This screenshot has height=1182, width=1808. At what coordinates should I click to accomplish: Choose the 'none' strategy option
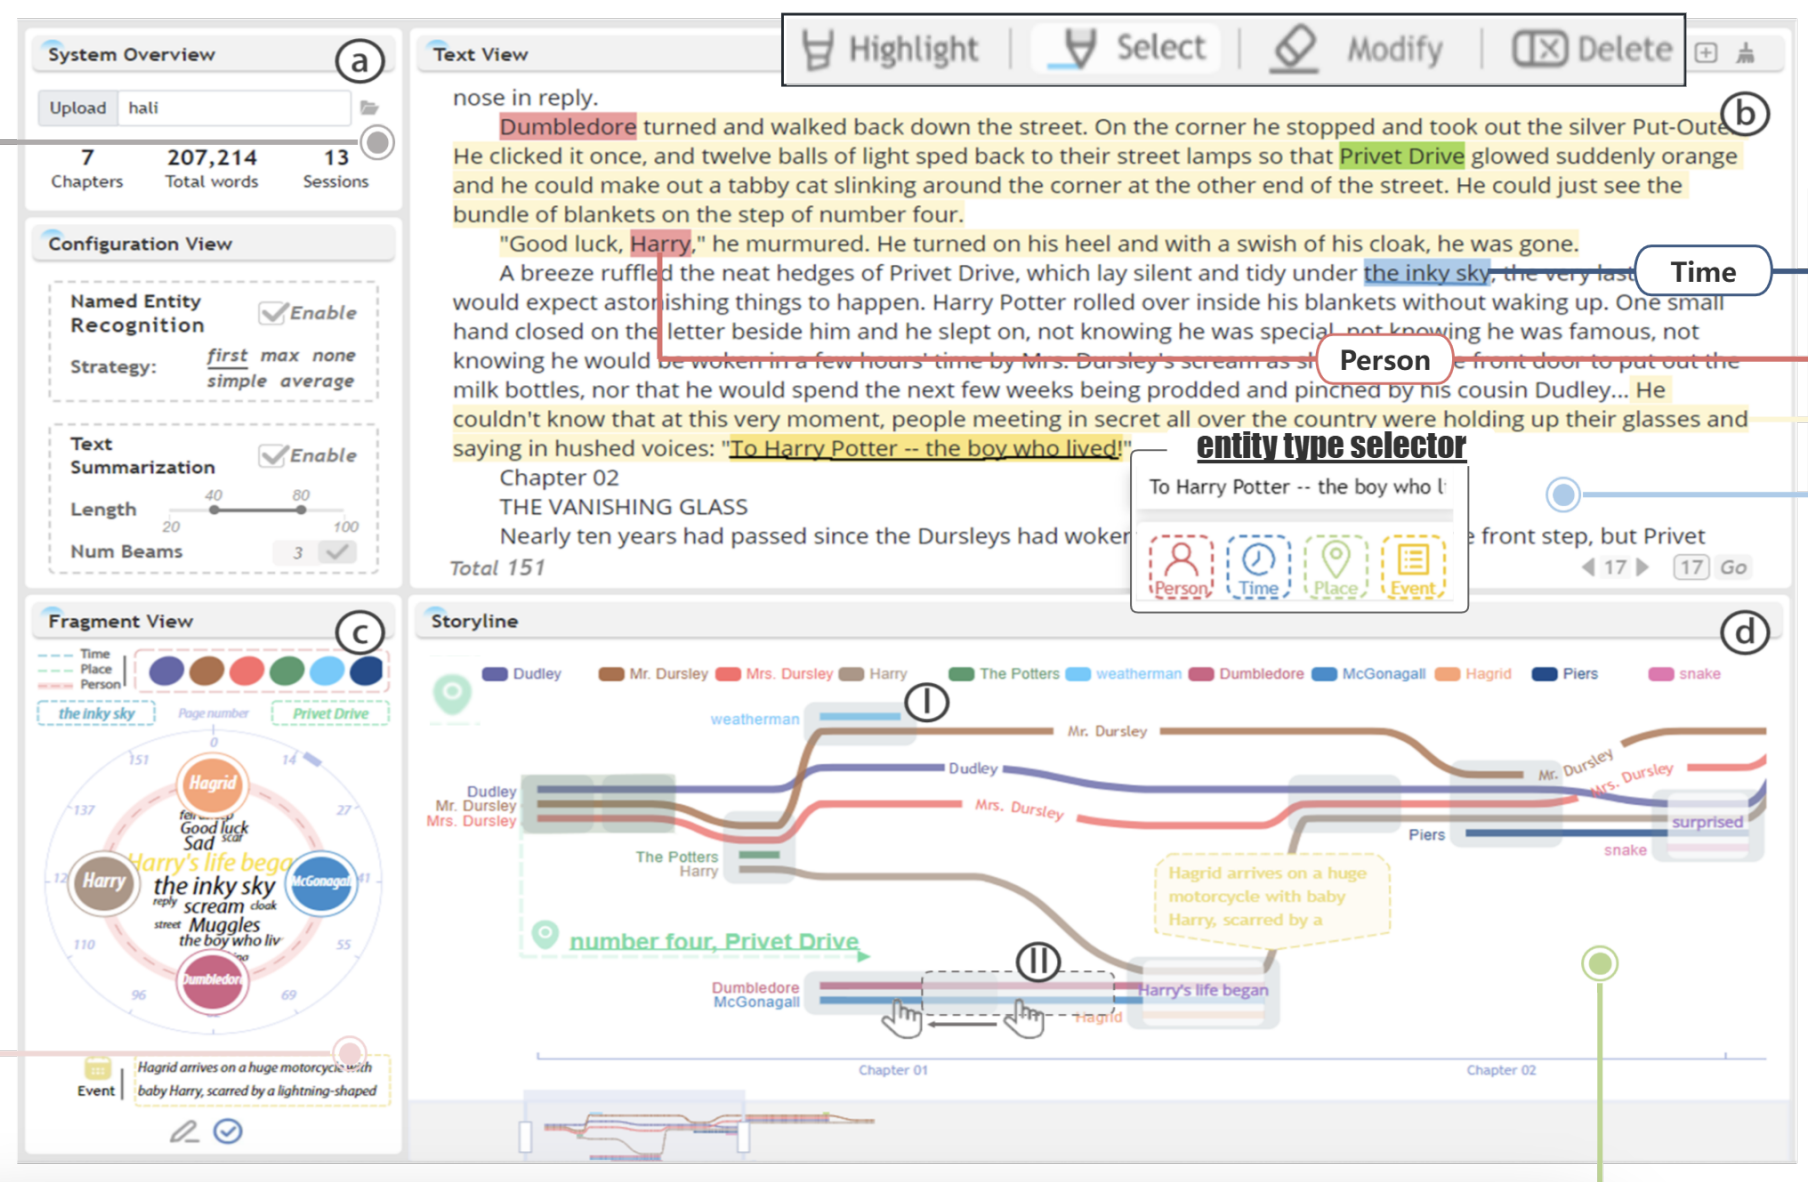334,356
